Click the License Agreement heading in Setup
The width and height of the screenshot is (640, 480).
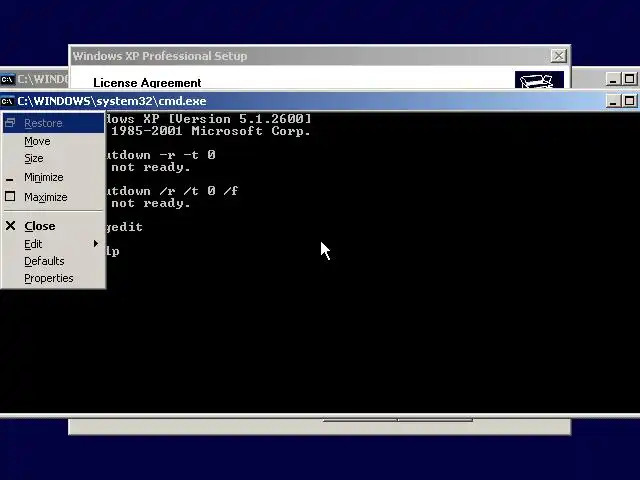tap(147, 83)
